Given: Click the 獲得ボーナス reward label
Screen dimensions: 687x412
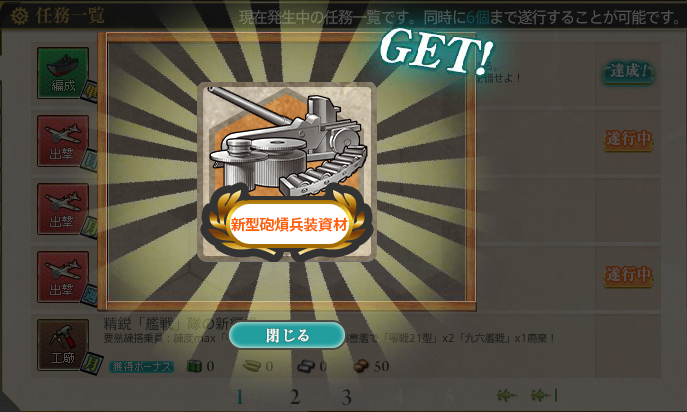Looking at the screenshot, I should coord(142,366).
